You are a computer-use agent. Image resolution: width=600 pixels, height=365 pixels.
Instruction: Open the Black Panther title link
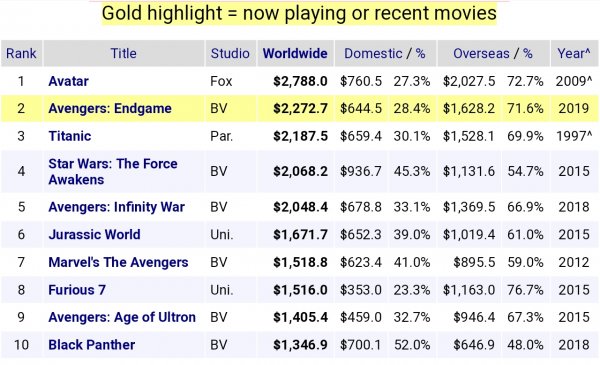coord(91,345)
